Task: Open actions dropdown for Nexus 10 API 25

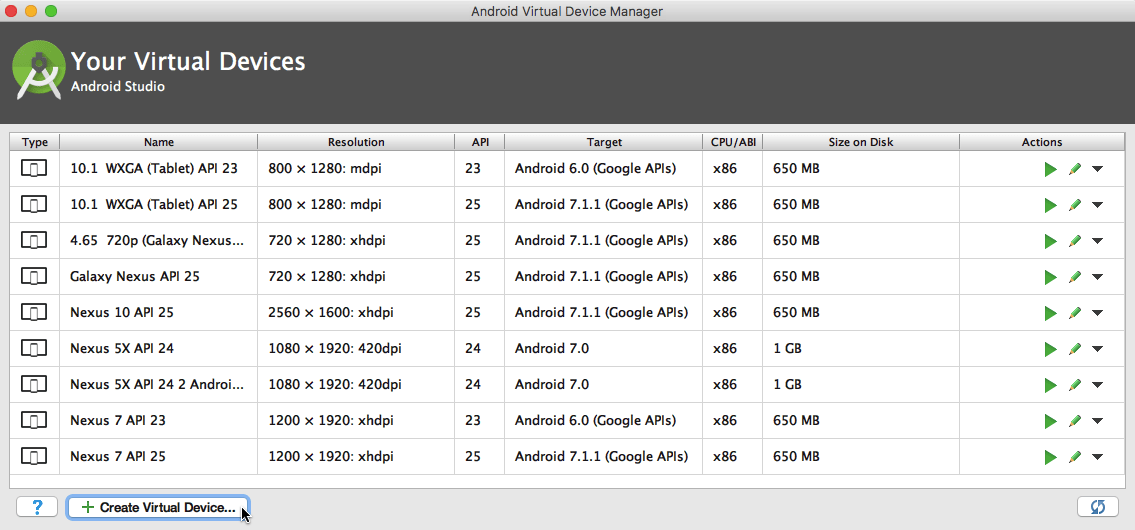Action: click(x=1098, y=313)
